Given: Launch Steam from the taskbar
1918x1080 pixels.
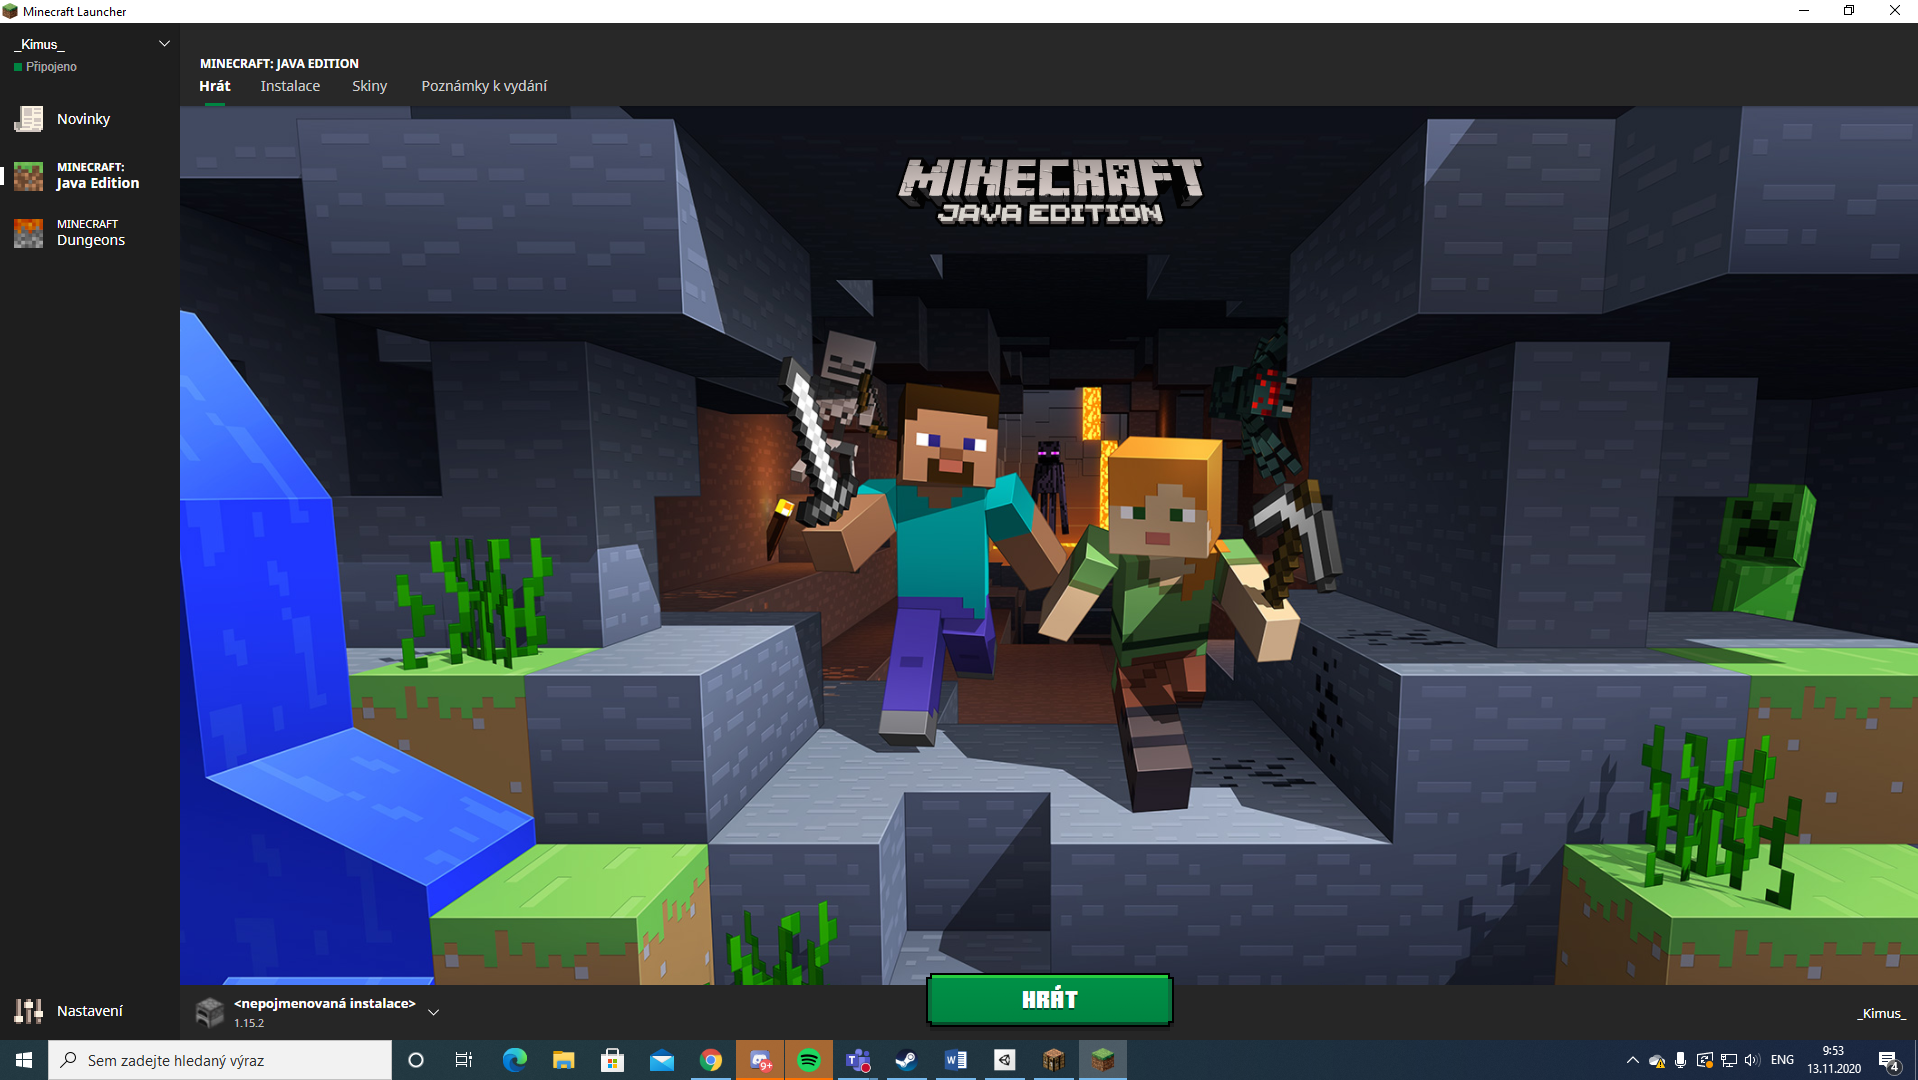Looking at the screenshot, I should (x=907, y=1060).
